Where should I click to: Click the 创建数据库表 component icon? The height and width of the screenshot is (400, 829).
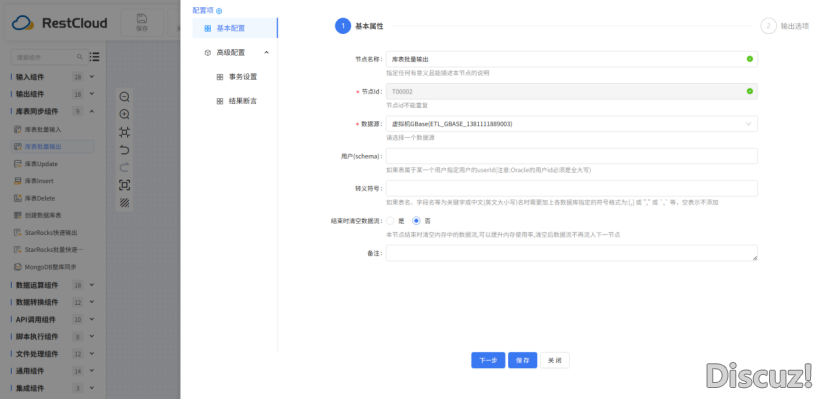pyautogui.click(x=17, y=215)
